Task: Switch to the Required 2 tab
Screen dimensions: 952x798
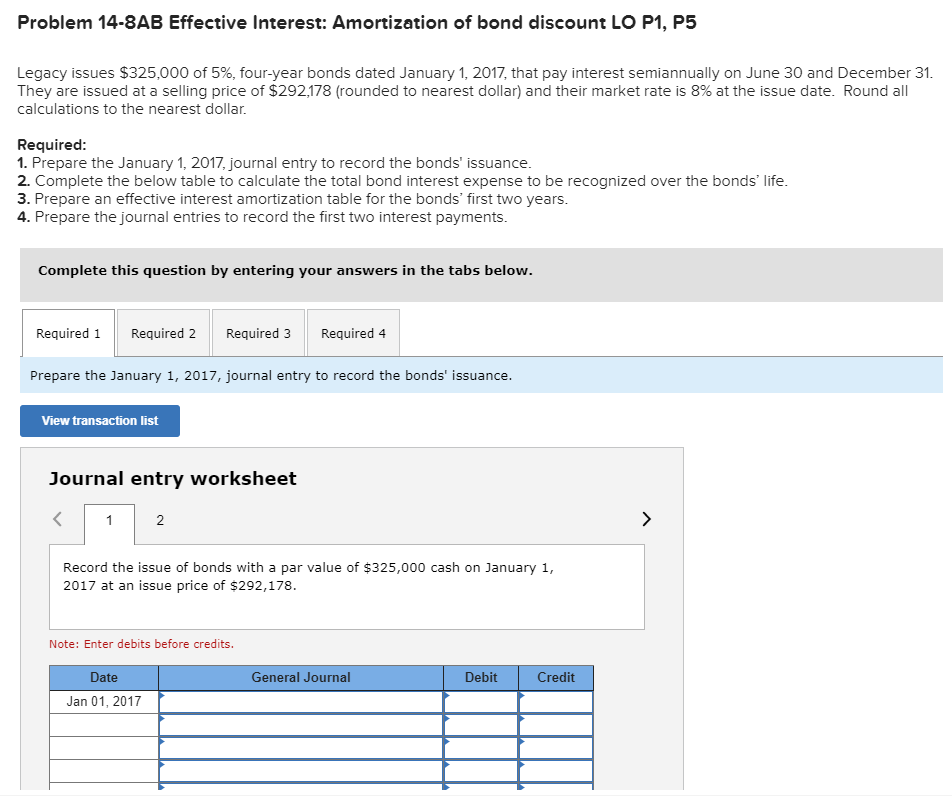Action: (x=162, y=333)
